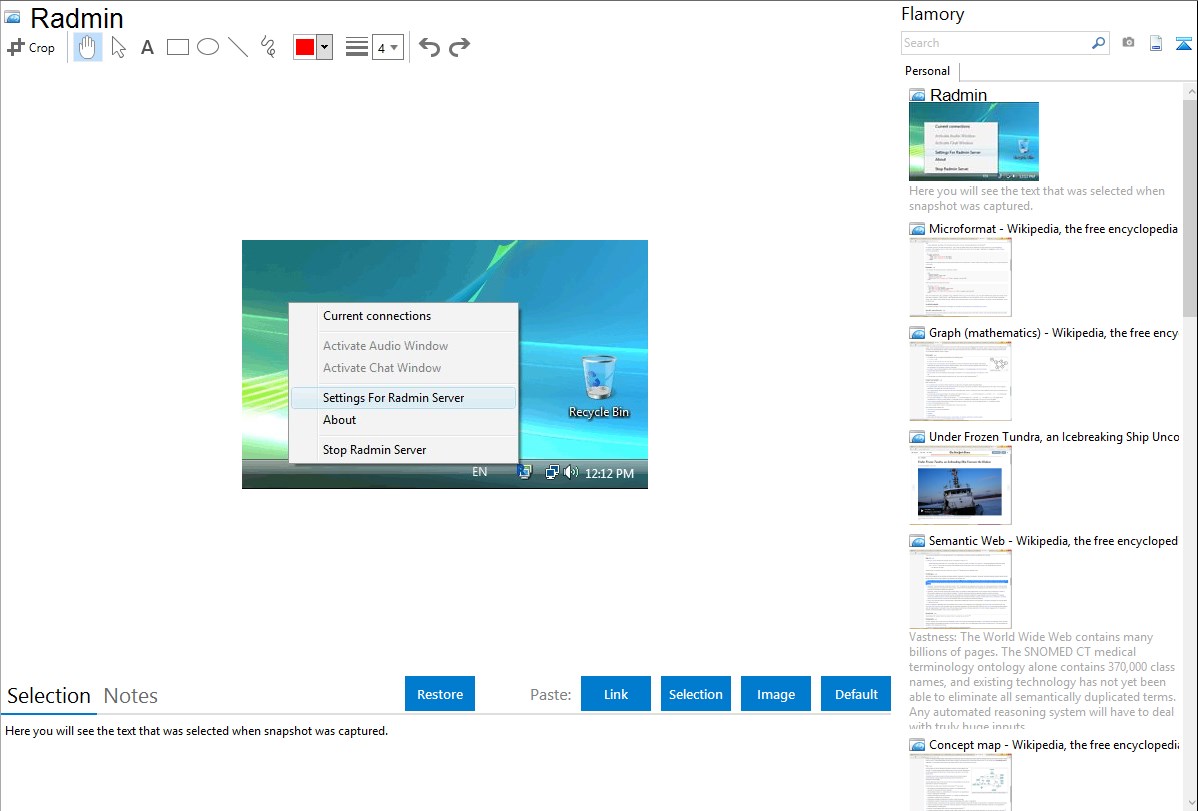The image size is (1198, 811).
Task: Open the Personal tab
Action: [x=927, y=71]
